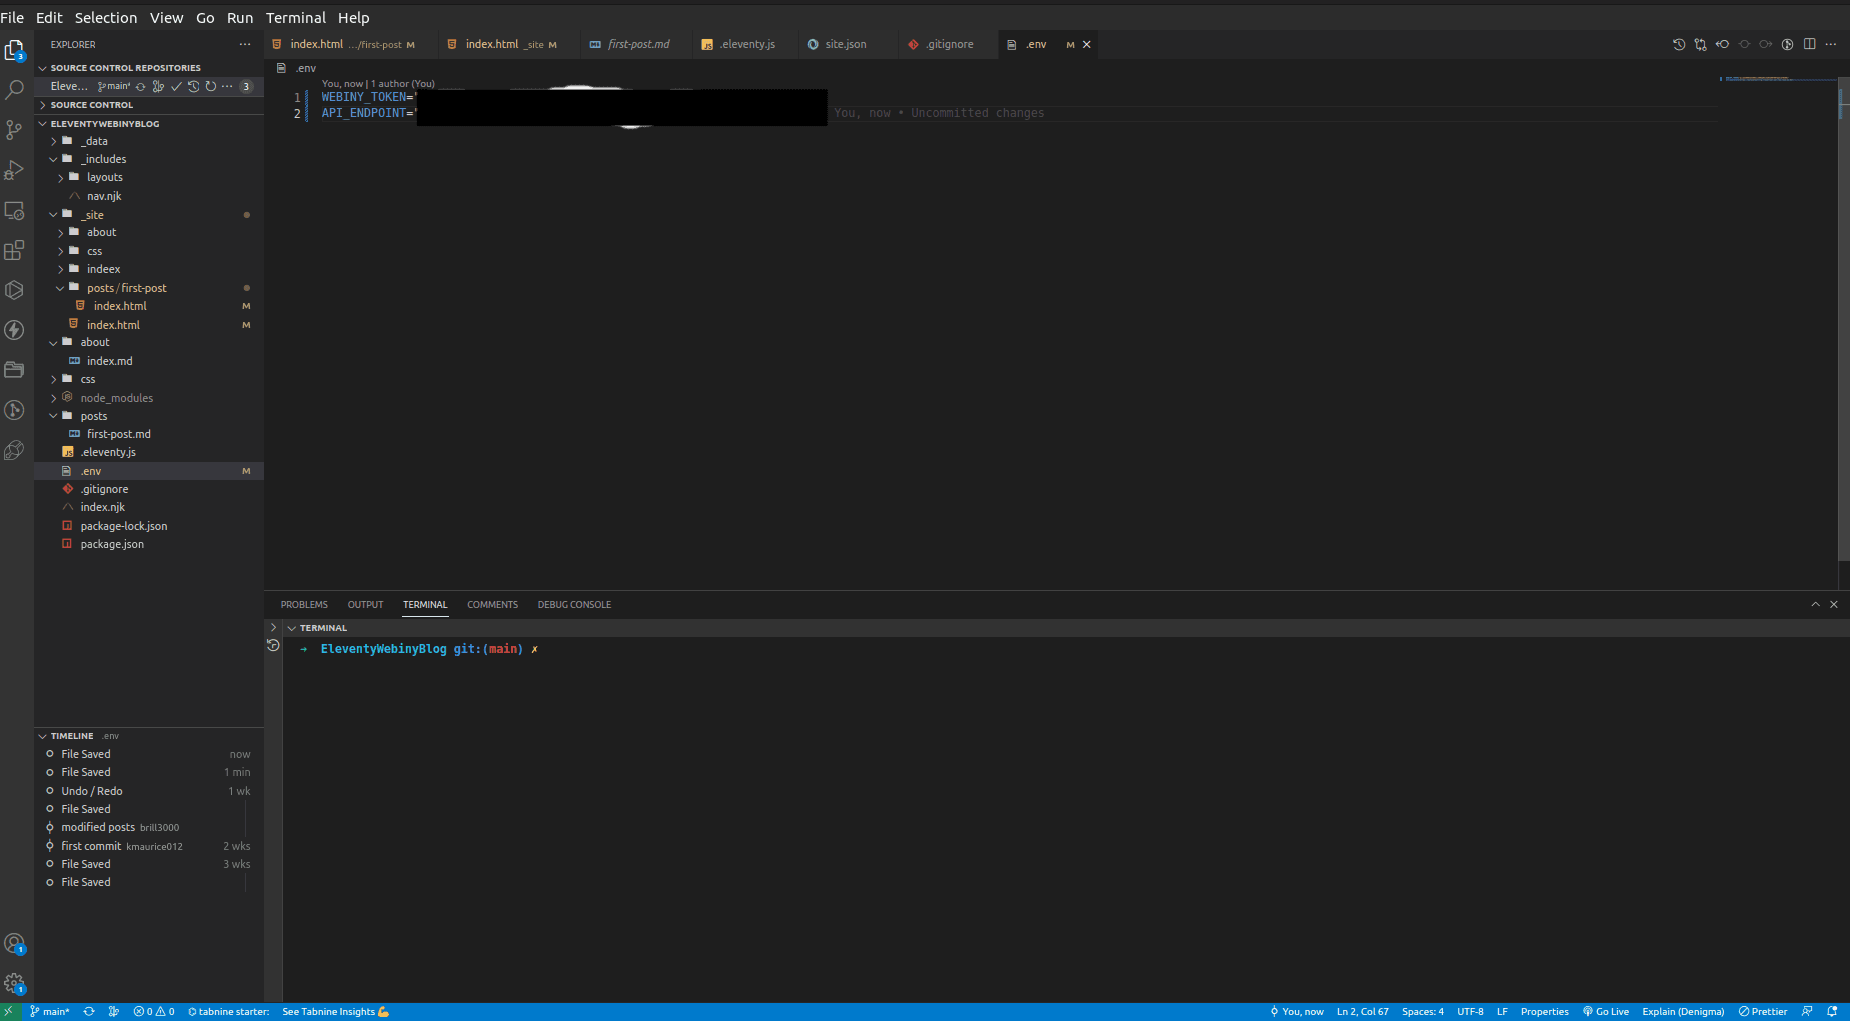Open the Search view in activity bar
This screenshot has width=1850, height=1021.
14,90
